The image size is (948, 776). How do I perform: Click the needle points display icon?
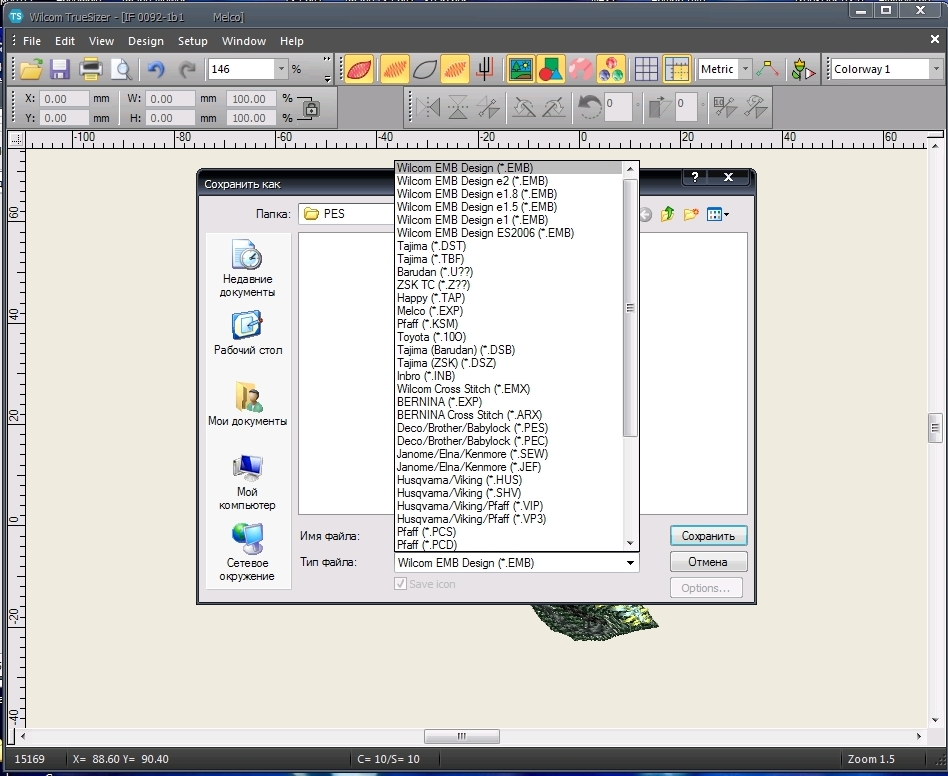tap(485, 69)
